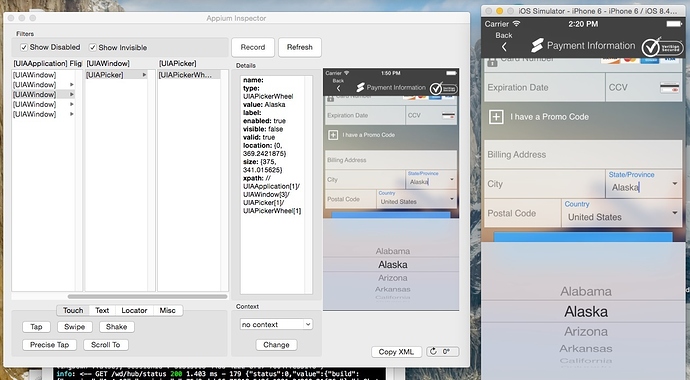The height and width of the screenshot is (380, 690).
Task: Open the State/Province dropdown in simulator
Action: (x=675, y=183)
